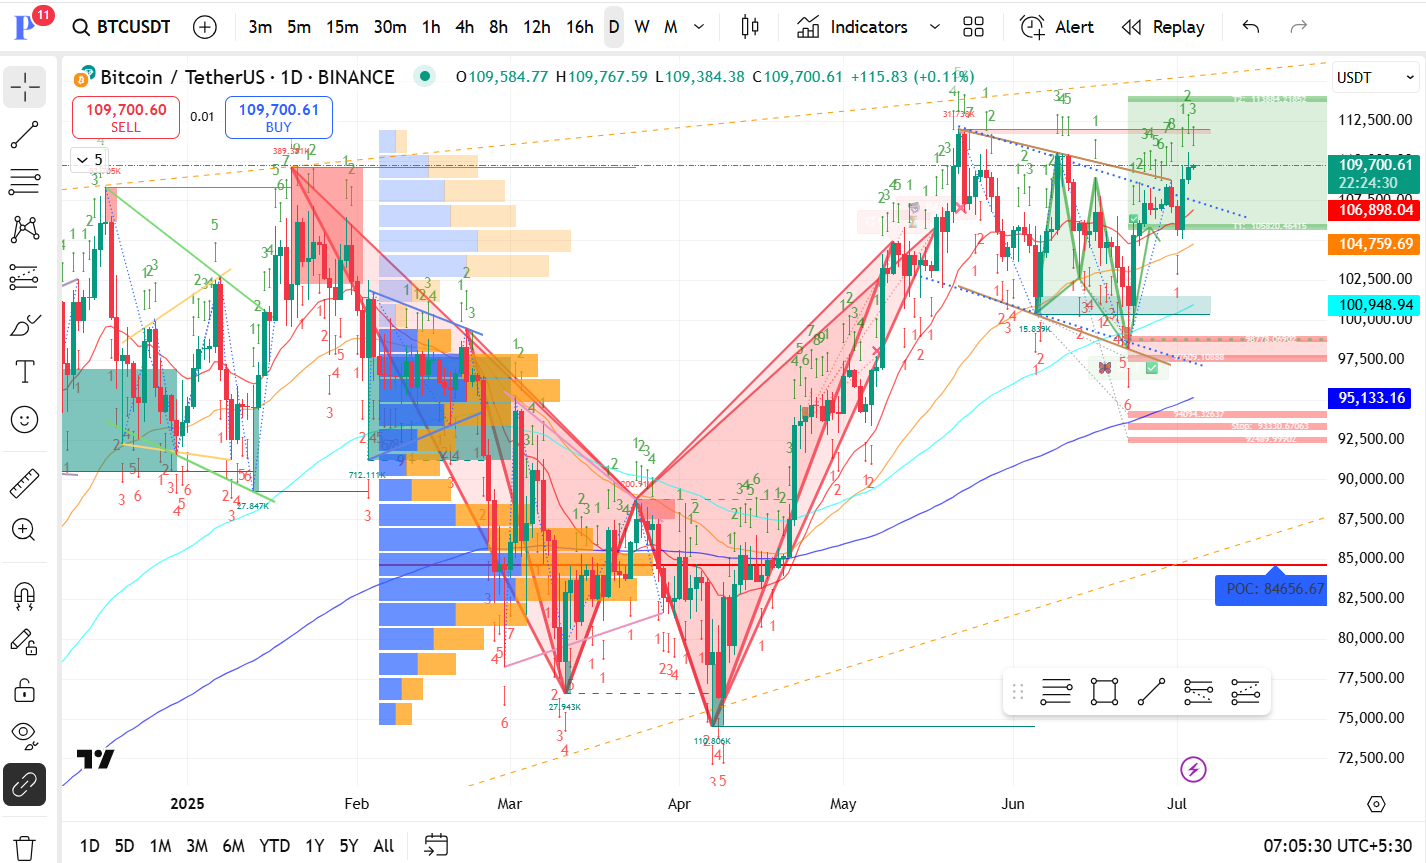
Task: Select horizontal lines tool in floating toolbar
Action: click(1056, 691)
